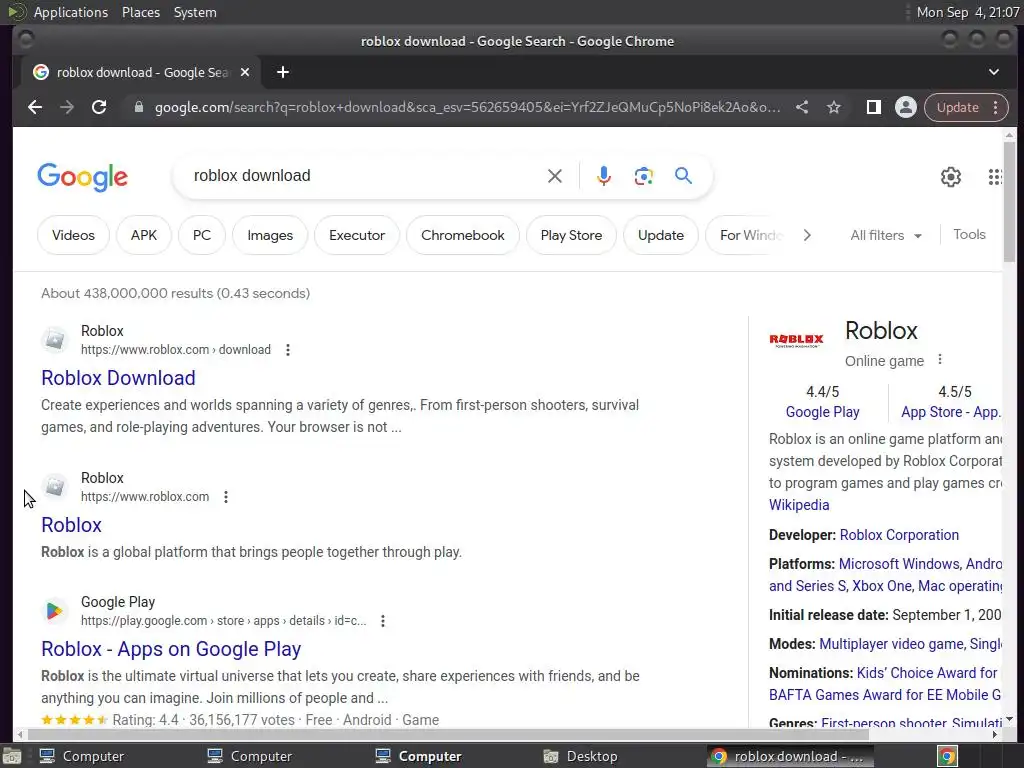This screenshot has width=1024, height=768.
Task: Open more options for Google Play result
Action: pyautogui.click(x=383, y=621)
